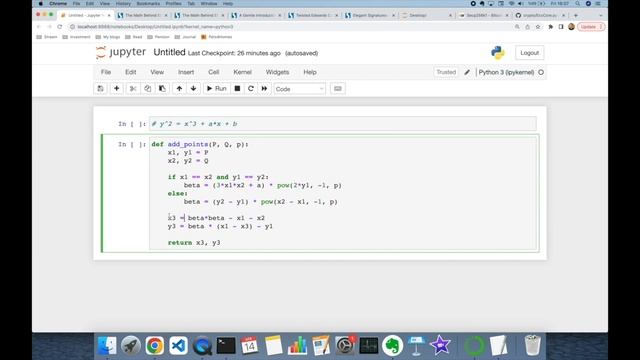The image size is (640, 360).
Task: Click the else: line in code
Action: (x=178, y=193)
